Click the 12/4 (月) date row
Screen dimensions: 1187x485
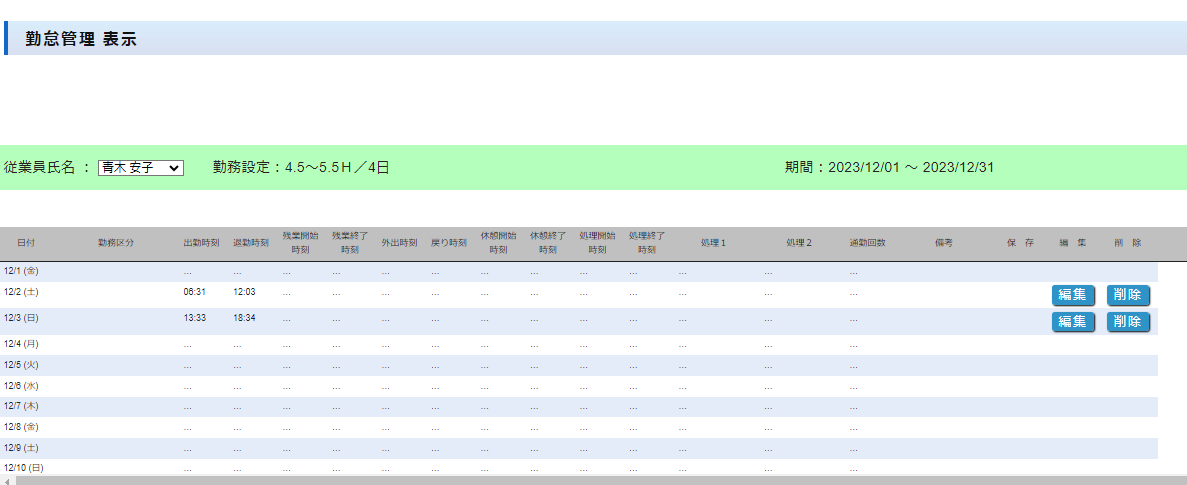pyautogui.click(x=21, y=344)
